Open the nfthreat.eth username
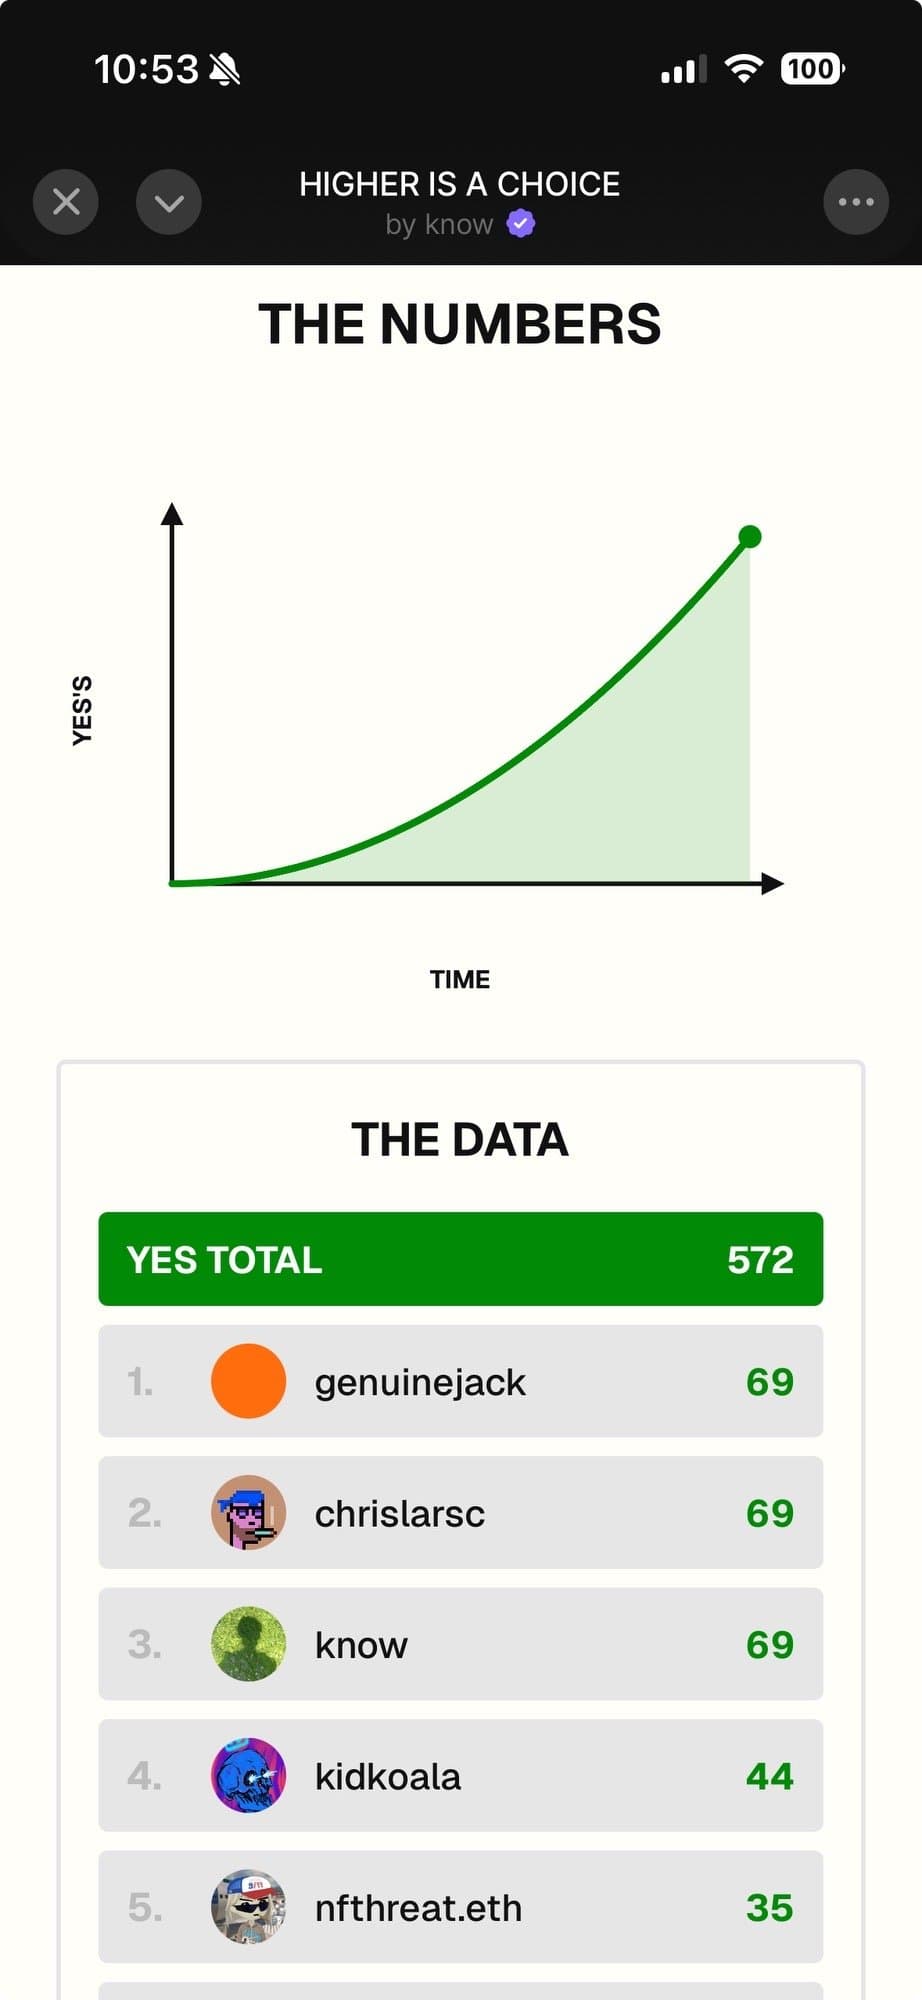Viewport: 922px width, 2000px height. (x=418, y=1908)
